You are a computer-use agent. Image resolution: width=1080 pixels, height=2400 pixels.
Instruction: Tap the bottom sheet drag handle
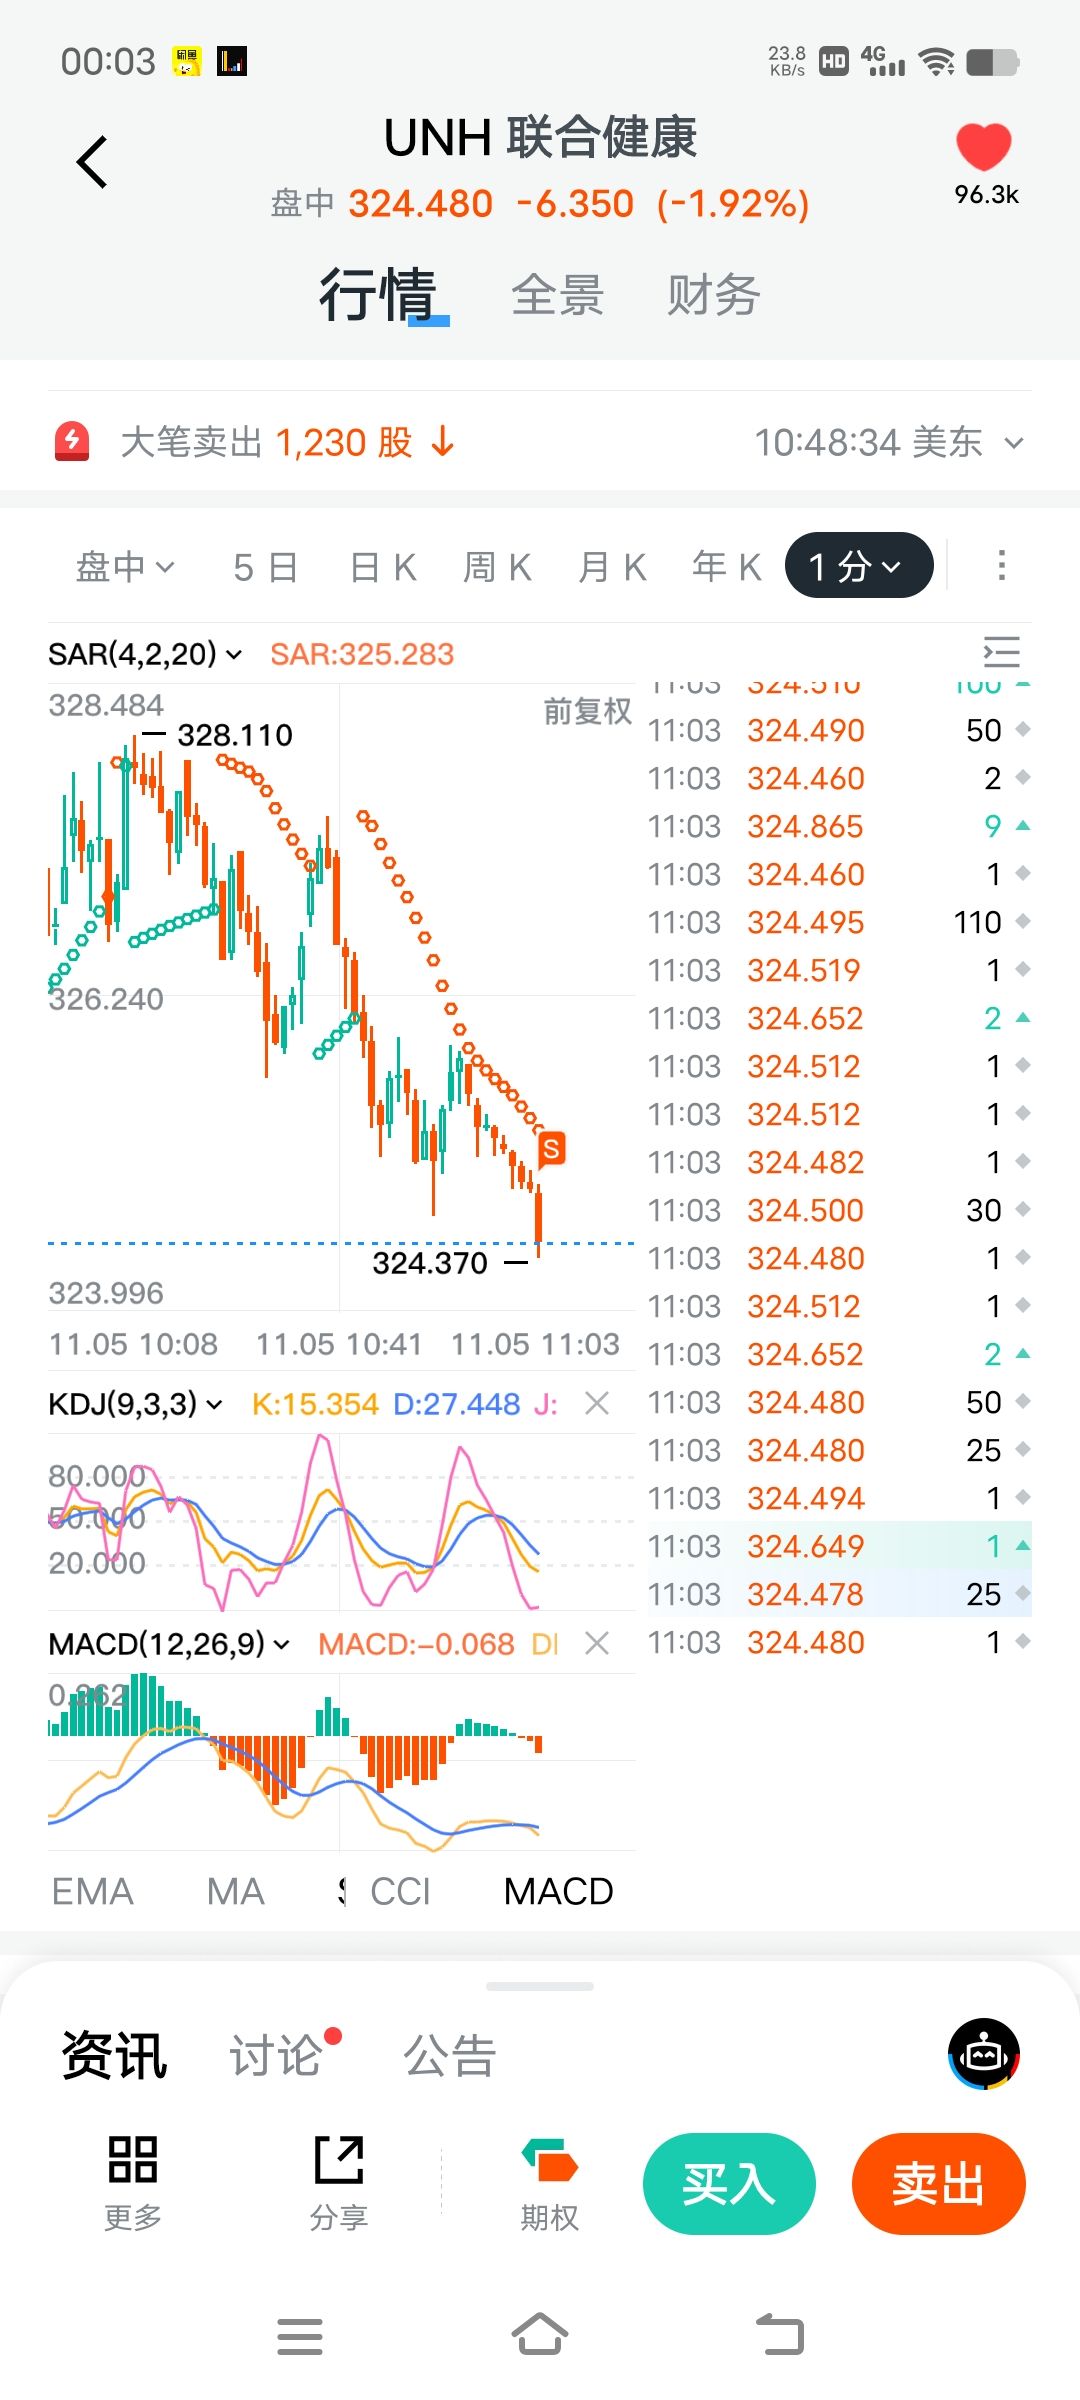coord(540,1986)
